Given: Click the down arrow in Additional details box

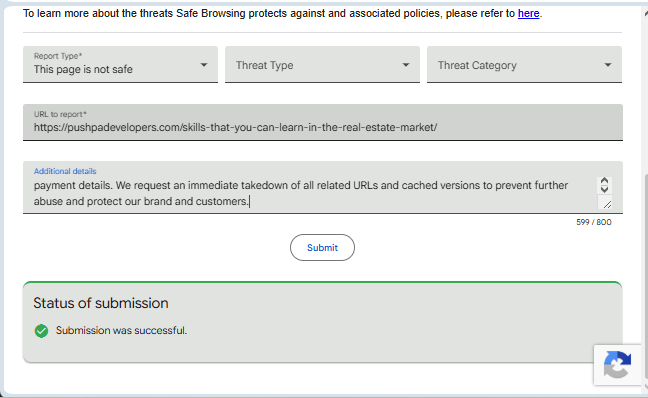Looking at the screenshot, I should point(604,189).
